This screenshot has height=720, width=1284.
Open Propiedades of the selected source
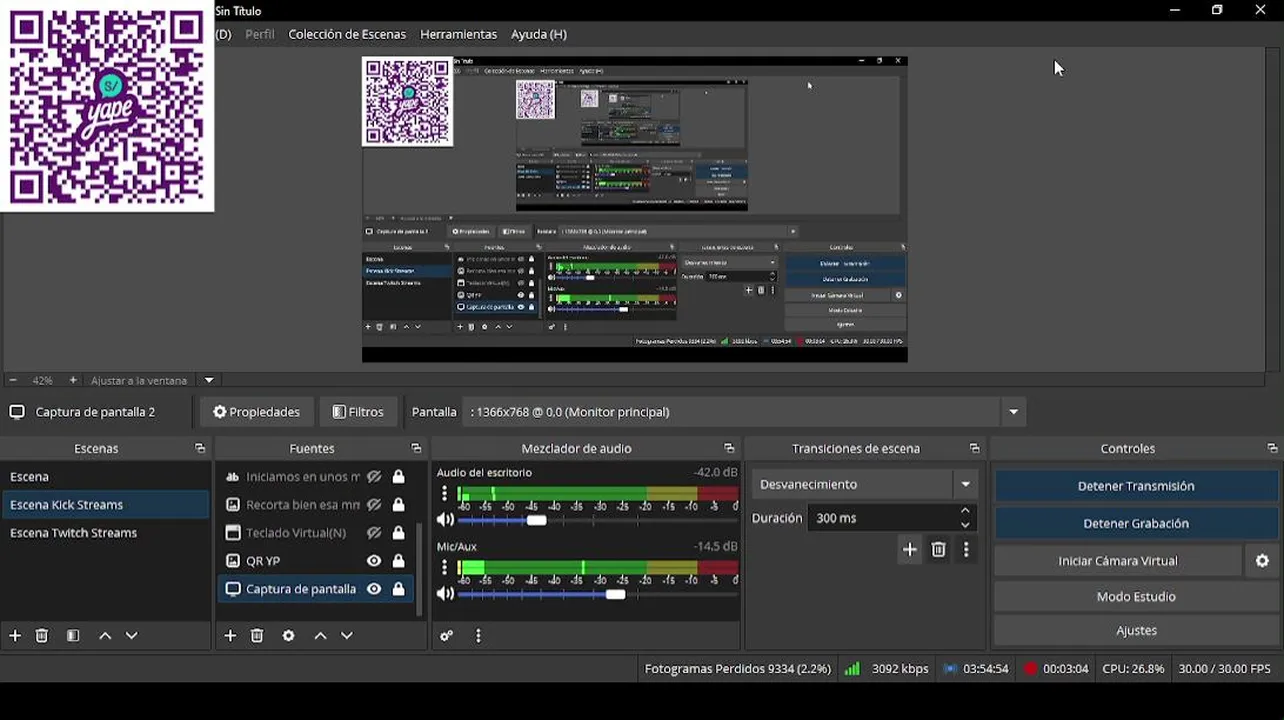[257, 412]
